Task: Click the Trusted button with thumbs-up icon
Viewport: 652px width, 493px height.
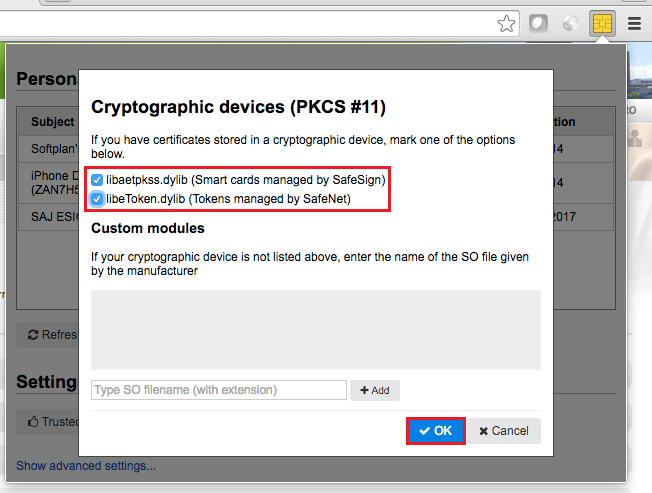Action: [48, 422]
